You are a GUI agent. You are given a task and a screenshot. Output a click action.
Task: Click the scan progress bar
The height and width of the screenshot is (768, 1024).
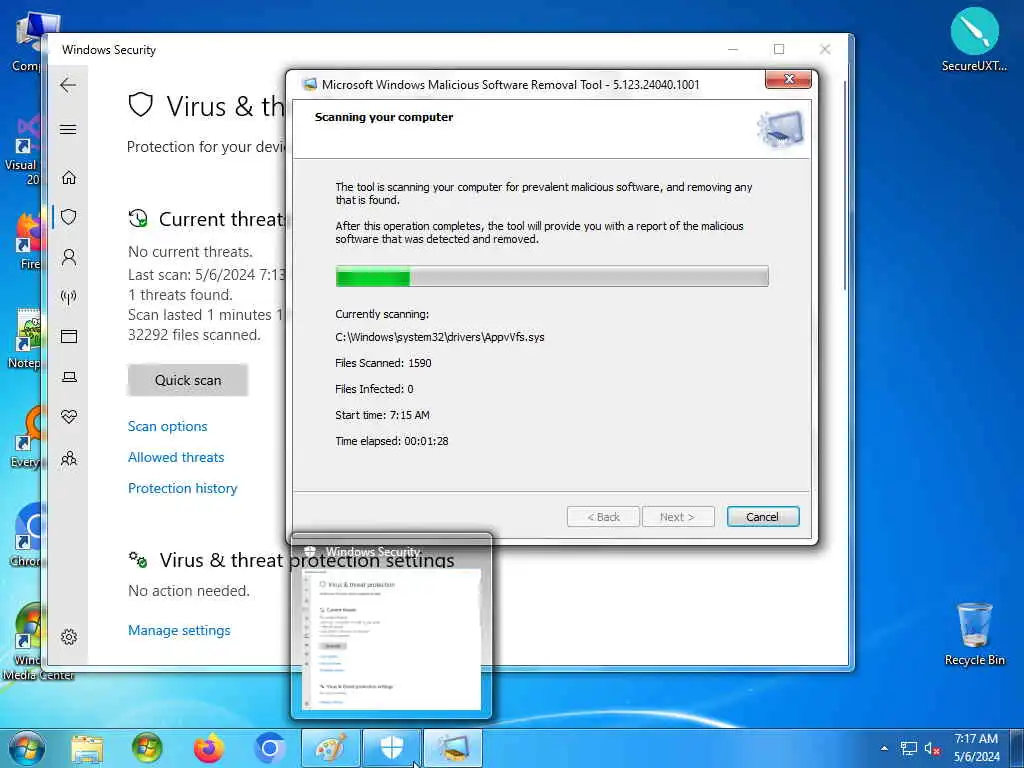(x=552, y=276)
